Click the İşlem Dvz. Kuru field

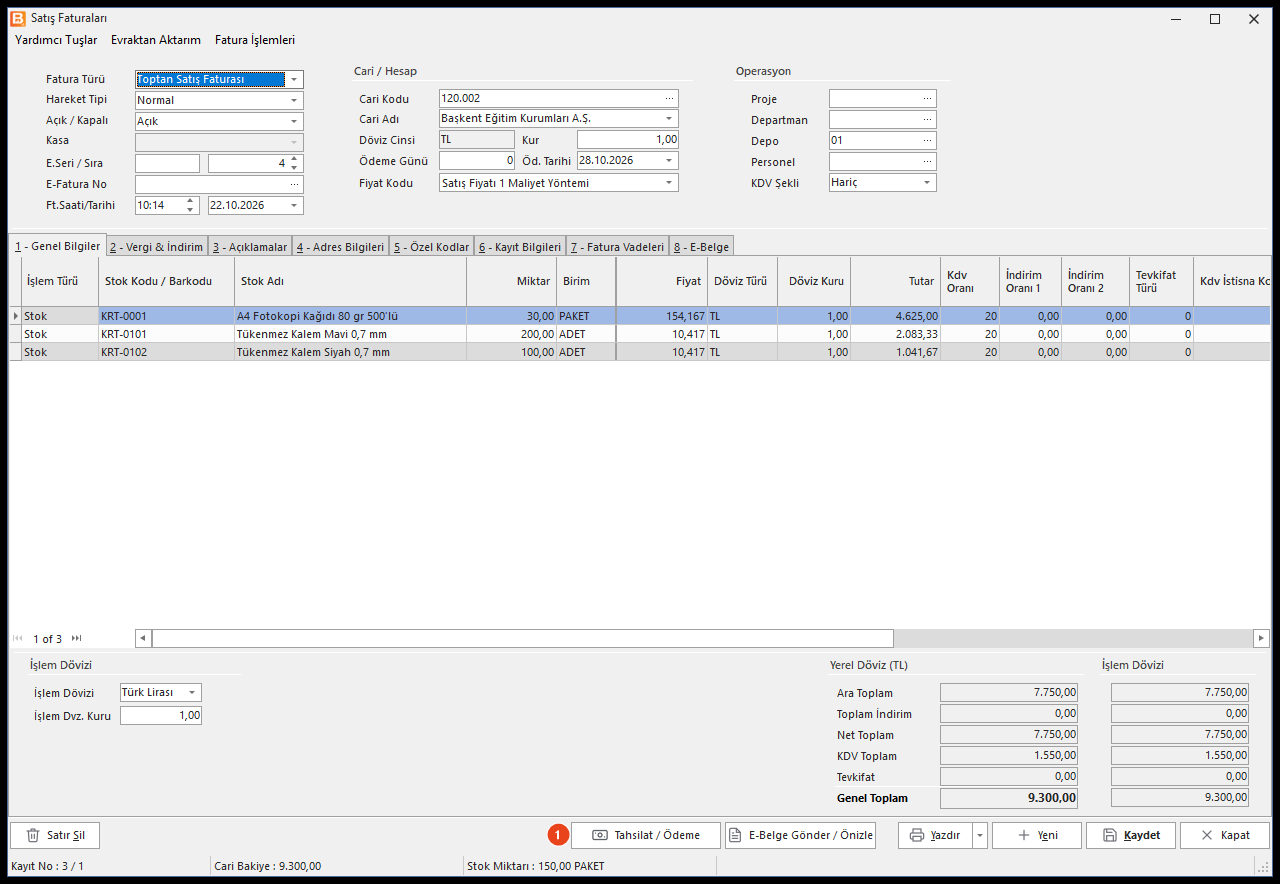(161, 715)
